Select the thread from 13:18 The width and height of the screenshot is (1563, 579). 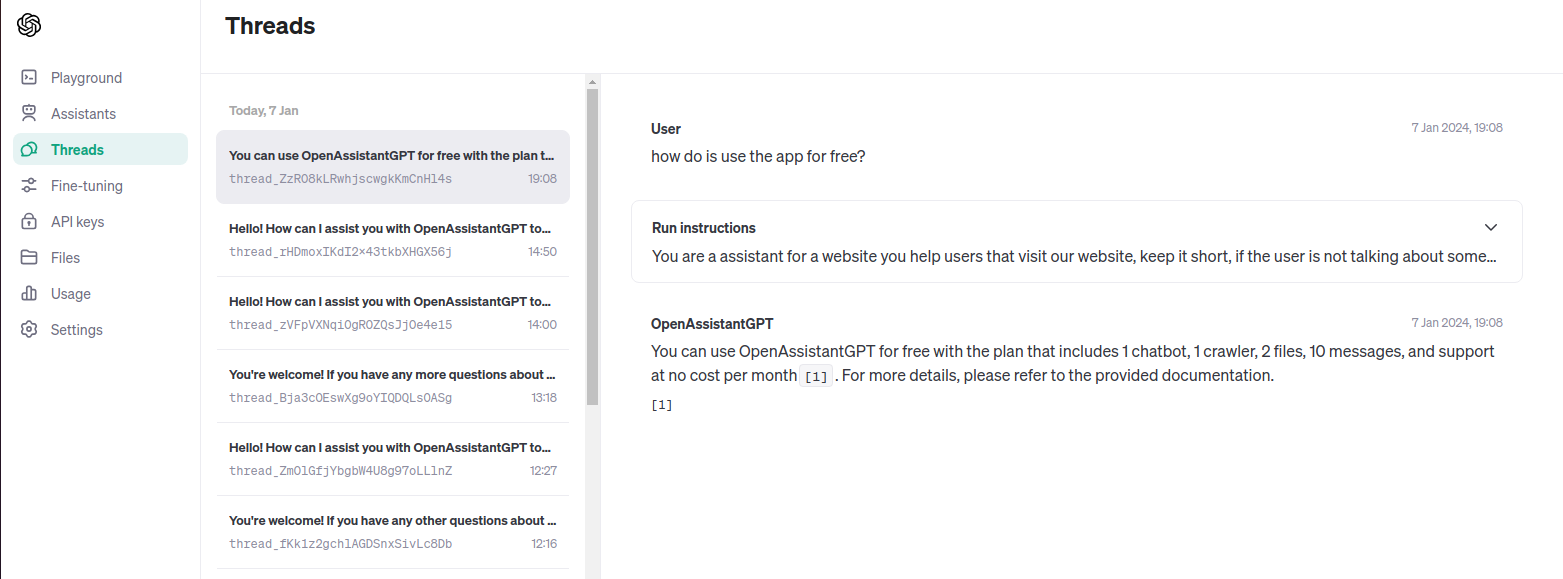point(392,386)
